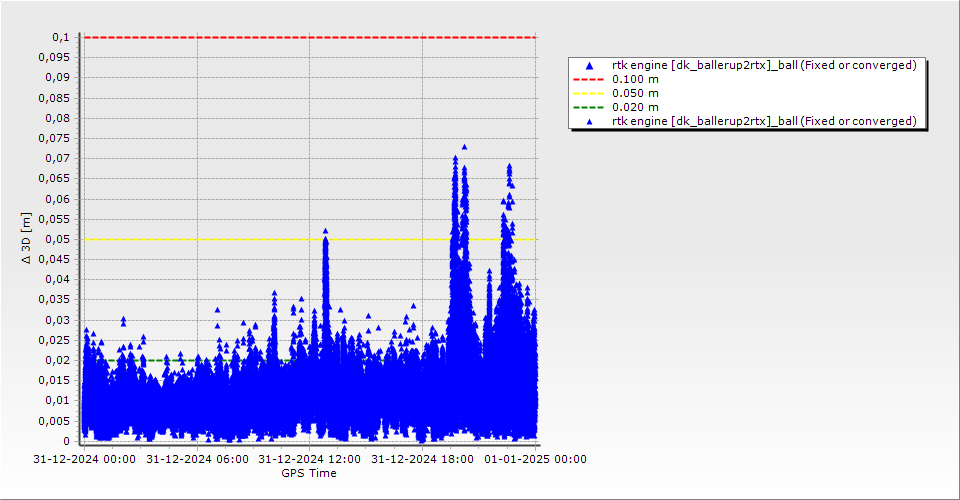Viewport: 960px width, 500px height.
Task: Click the red 0.1 m threshold line in plot
Action: pos(310,37)
